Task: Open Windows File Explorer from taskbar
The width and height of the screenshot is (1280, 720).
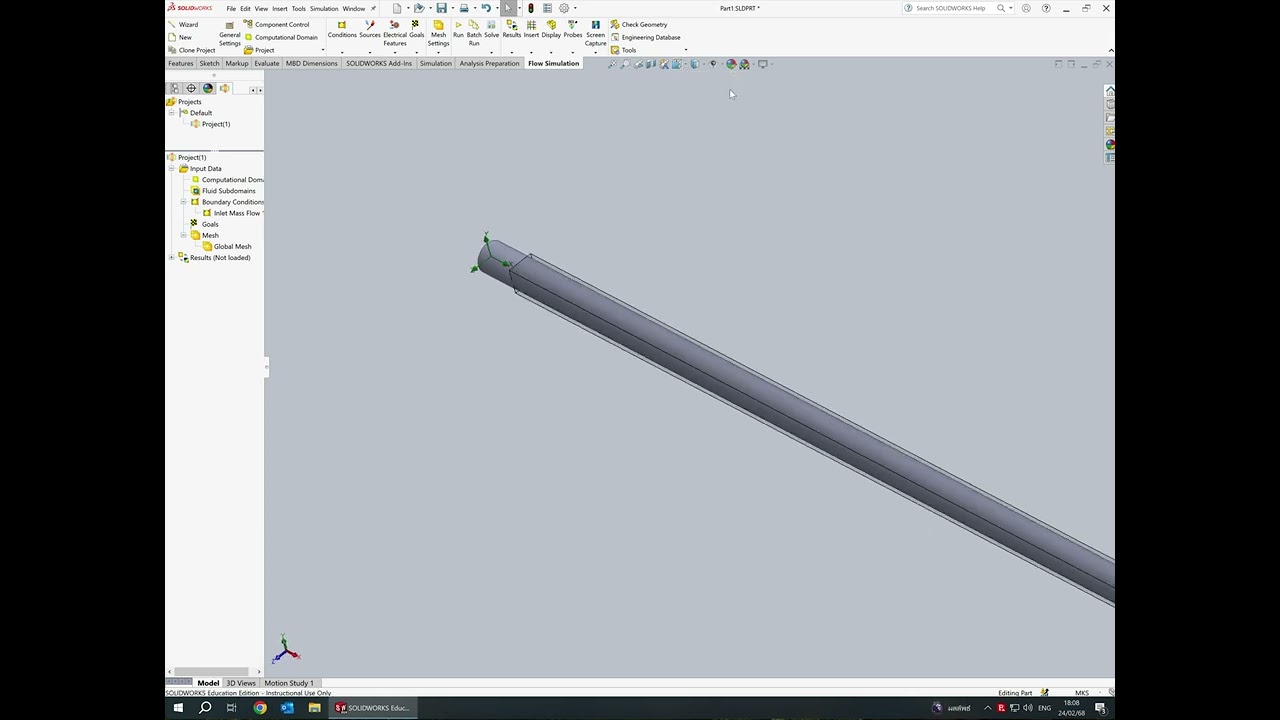Action: 314,708
